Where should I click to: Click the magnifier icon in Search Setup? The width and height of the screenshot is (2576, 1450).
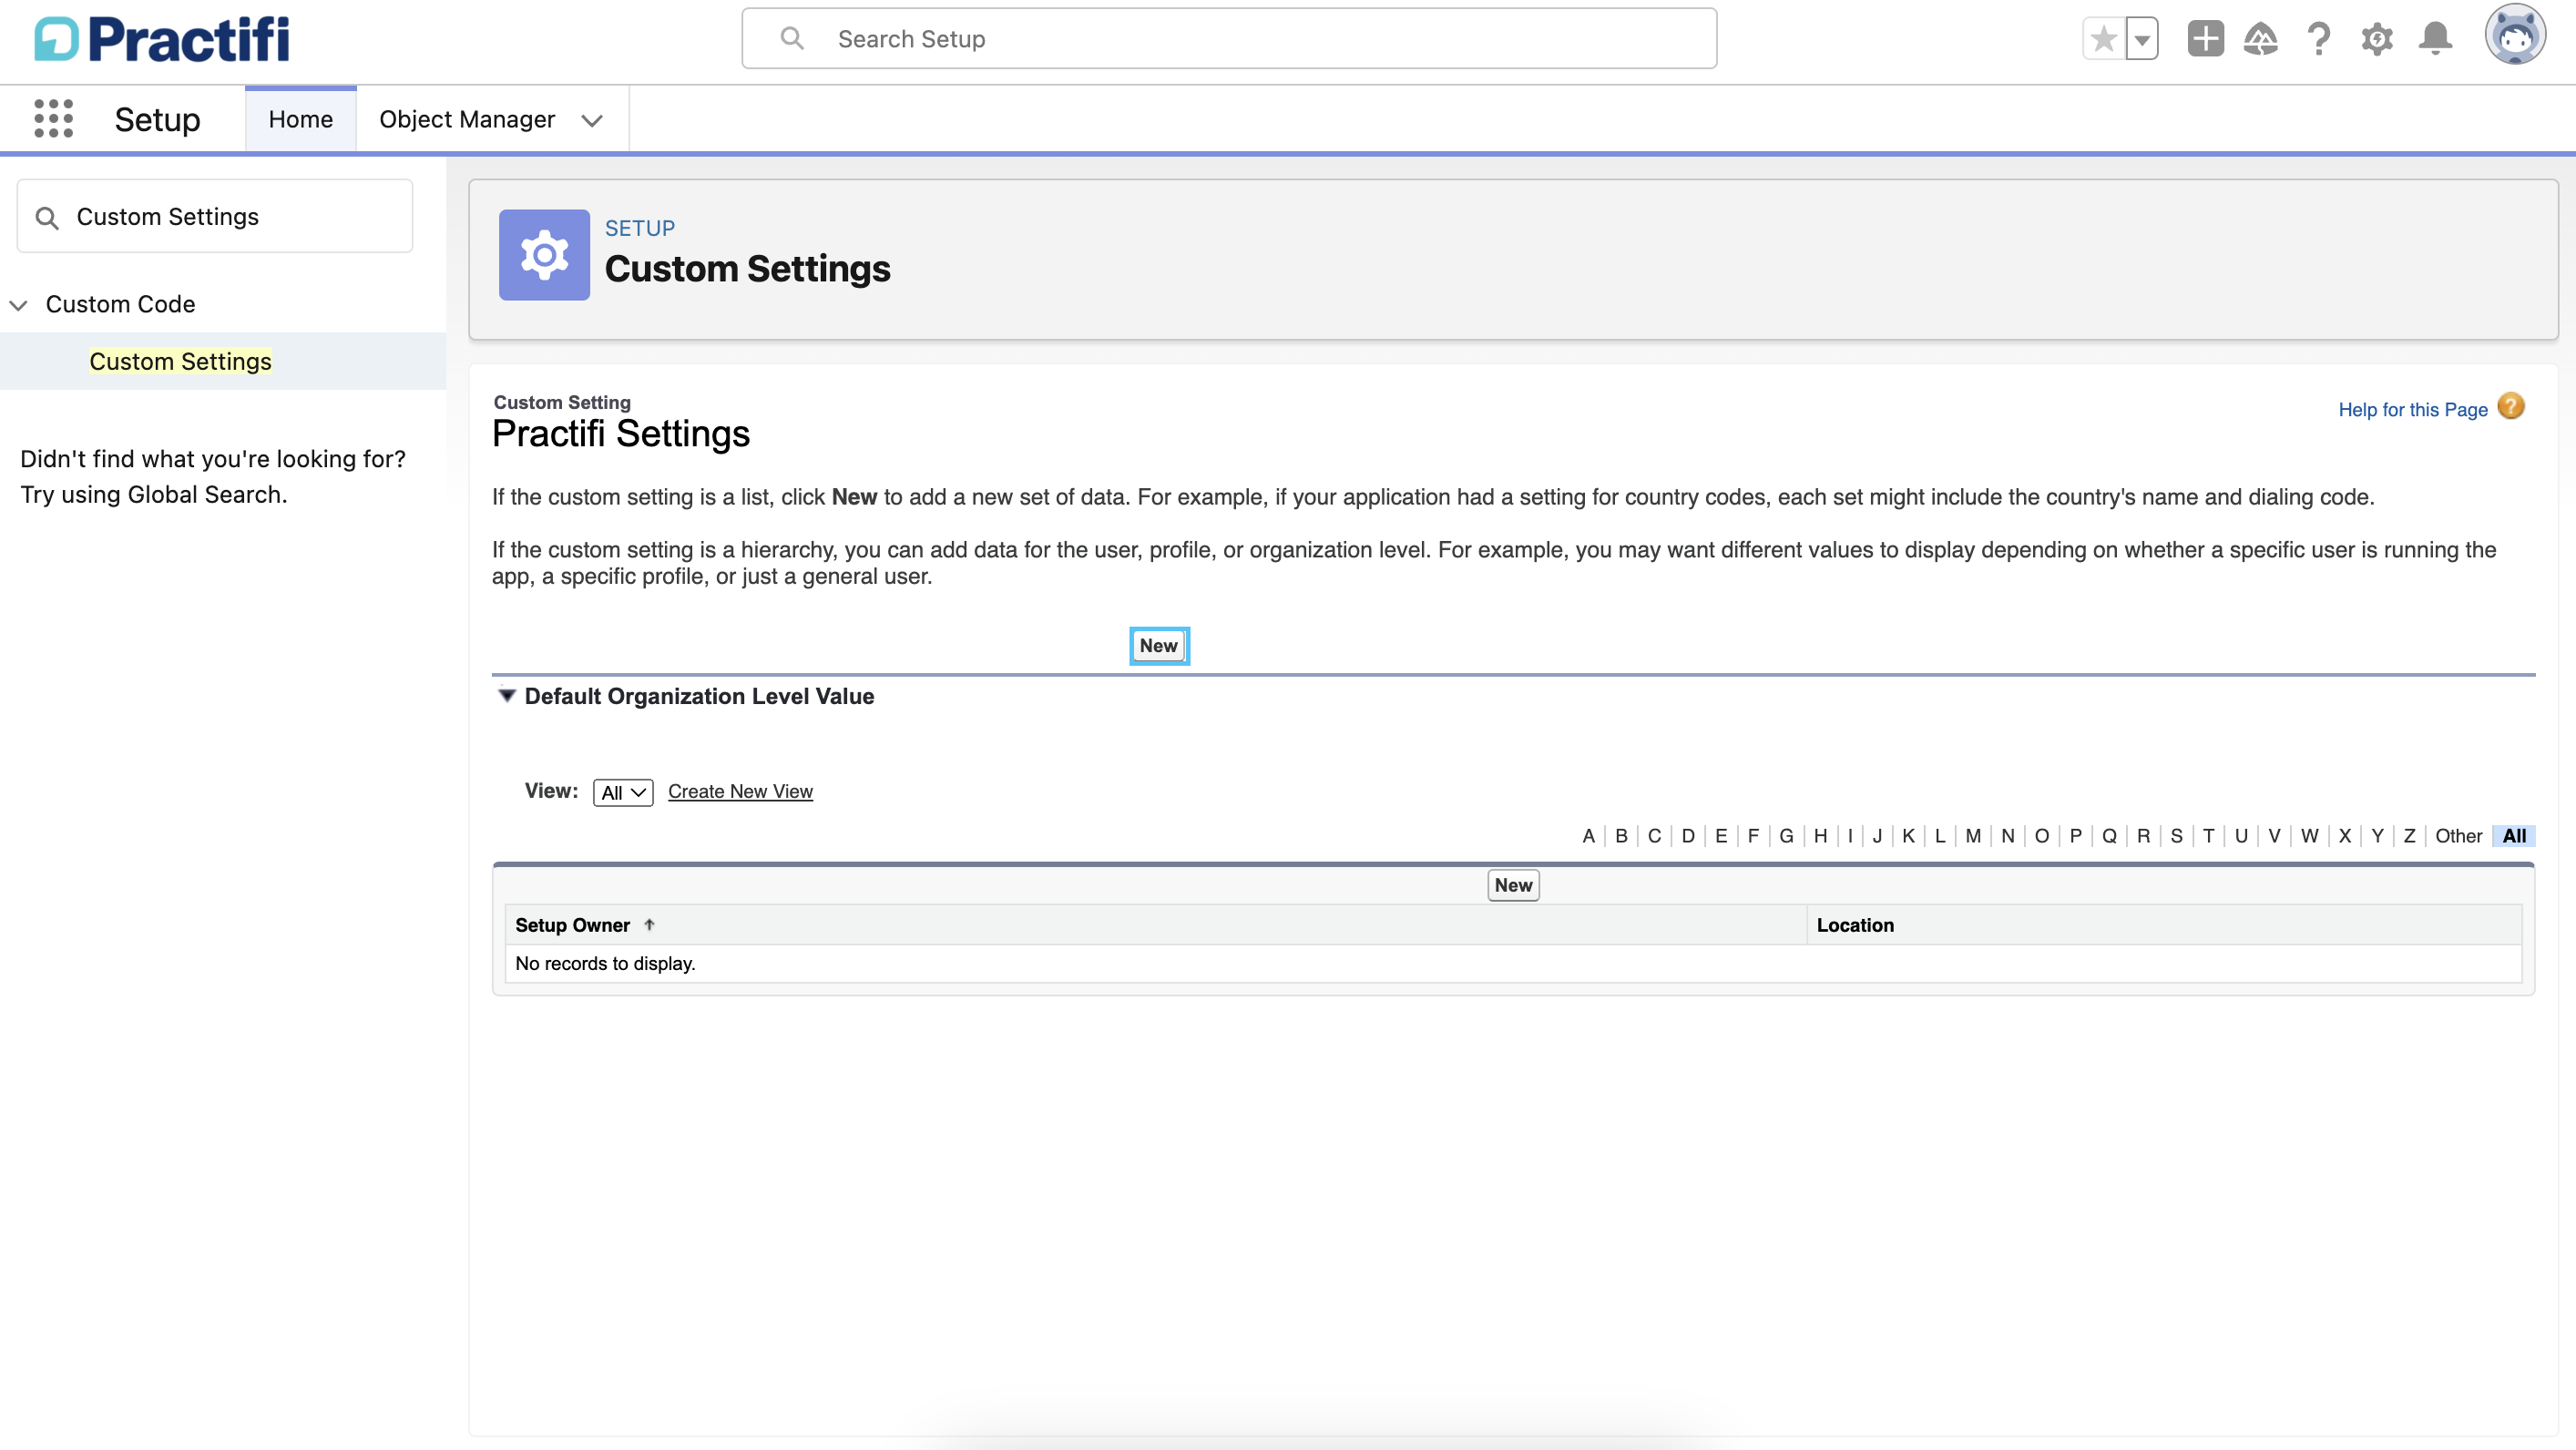coord(792,39)
